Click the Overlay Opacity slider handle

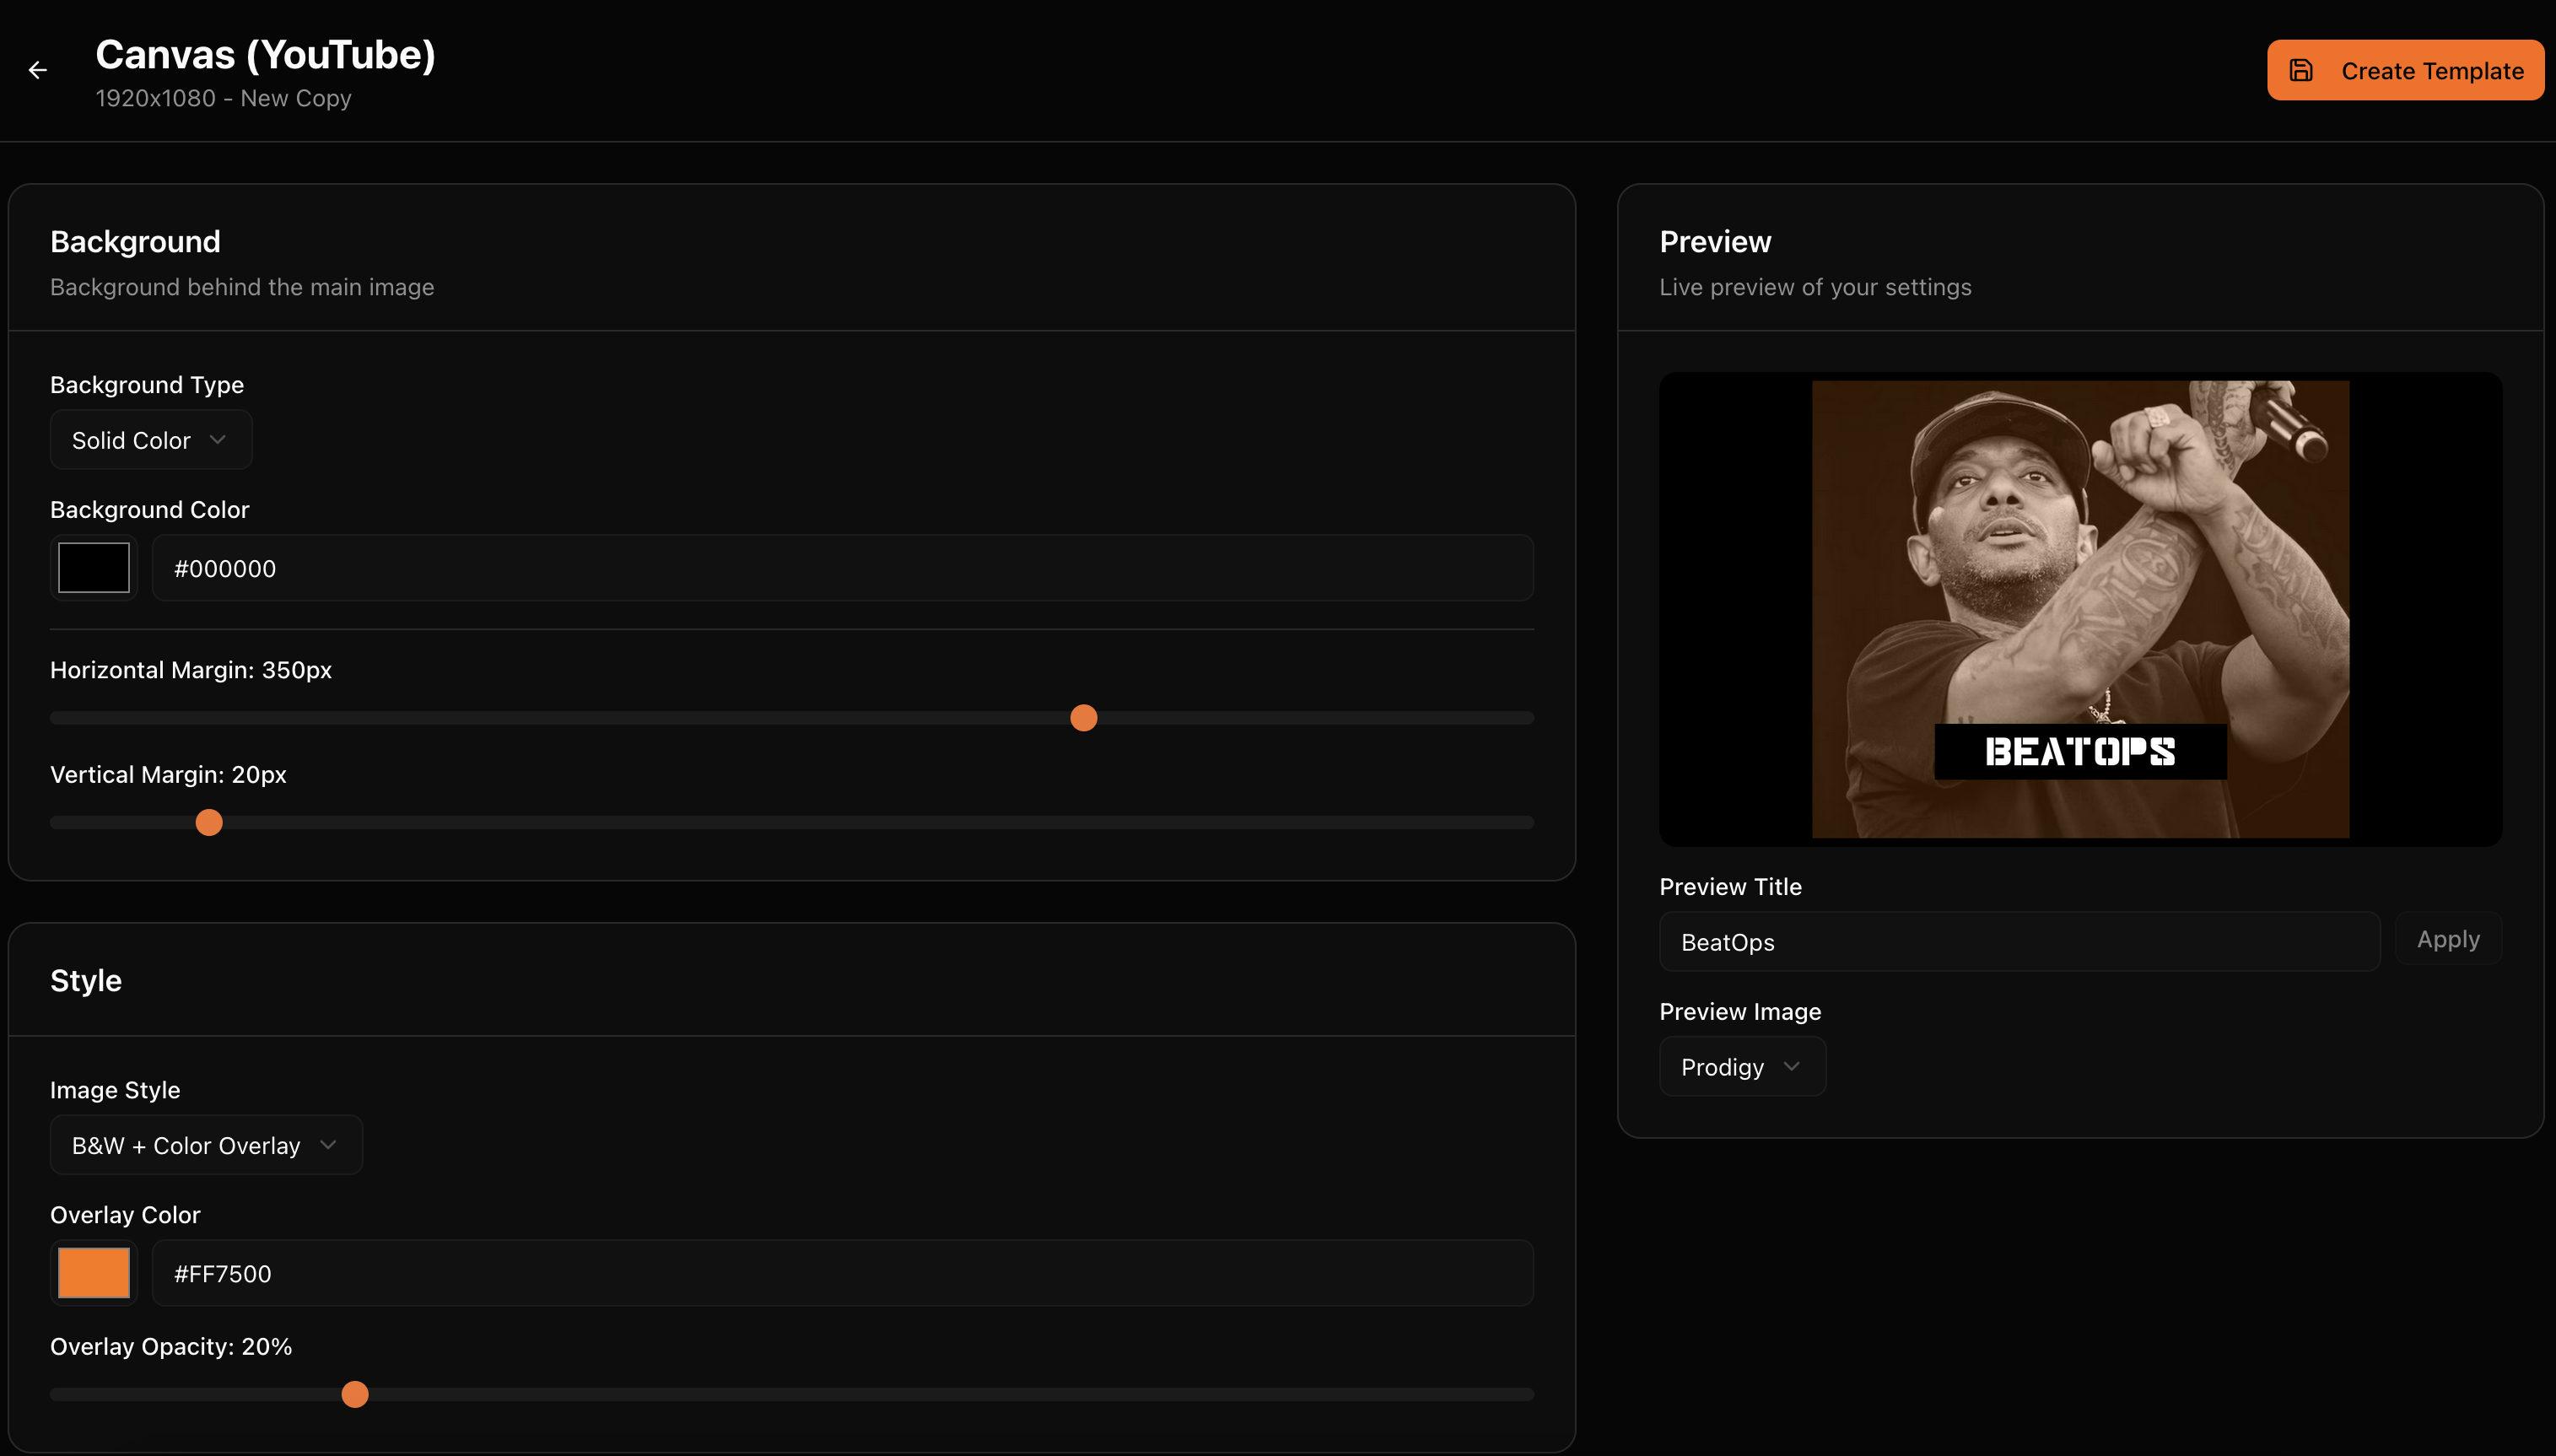pos(355,1394)
